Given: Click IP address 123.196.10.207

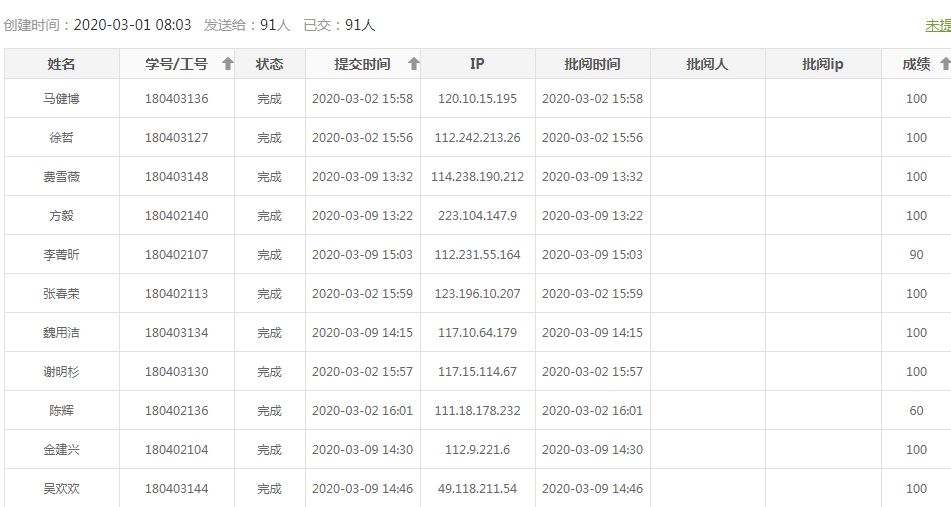Looking at the screenshot, I should [477, 294].
